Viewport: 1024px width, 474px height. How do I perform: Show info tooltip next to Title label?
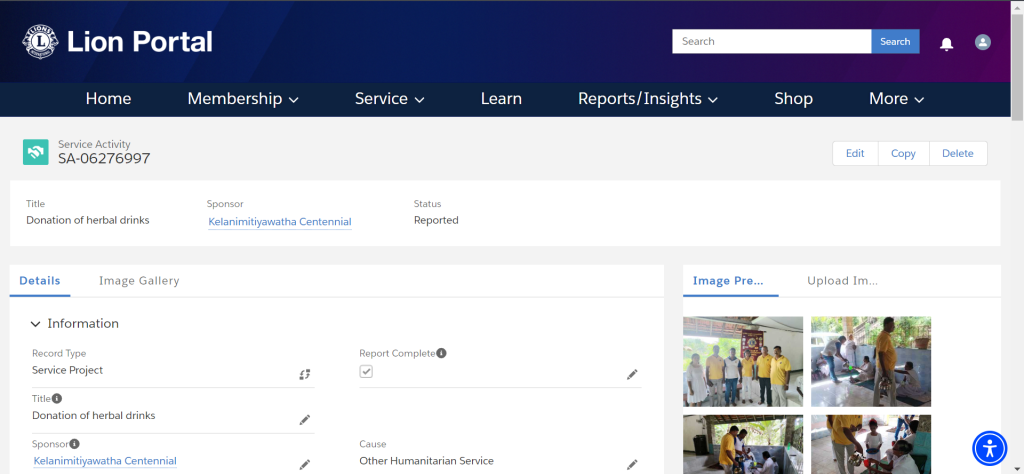[57, 398]
